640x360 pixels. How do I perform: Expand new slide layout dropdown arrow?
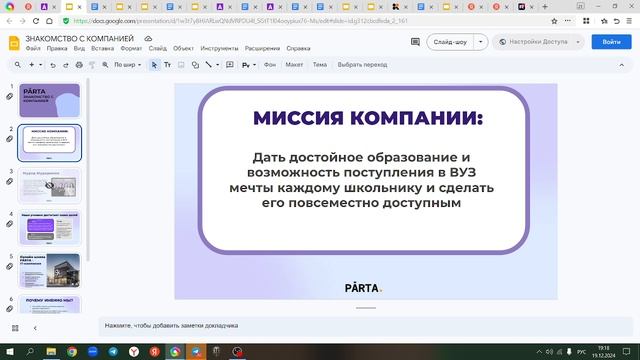[40, 65]
